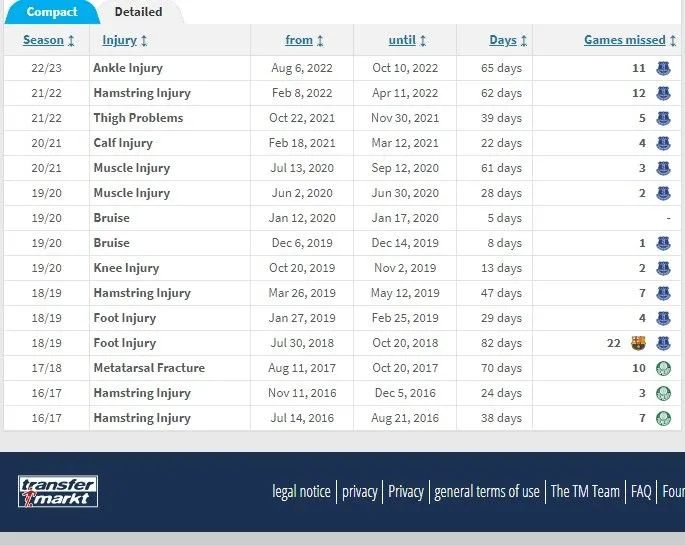The width and height of the screenshot is (685, 545).
Task: Open the general terms of use link
Action: pyautogui.click(x=487, y=491)
